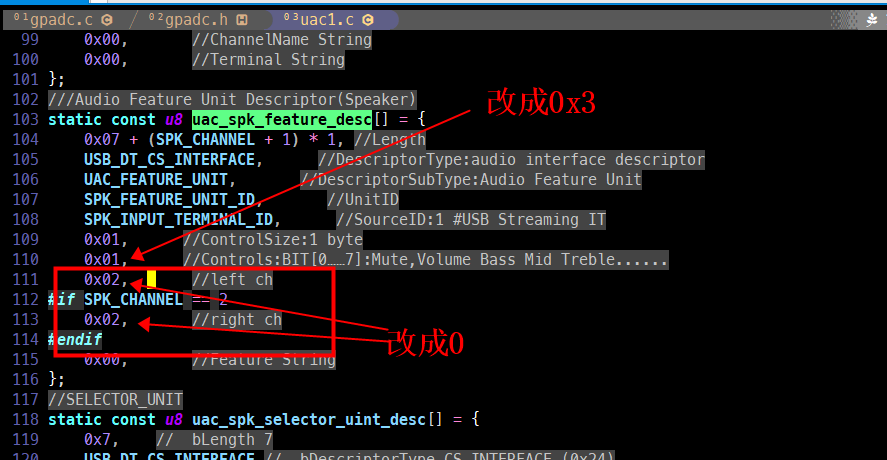Place cursor on '//Terminal String' comment
Screen dimensions: 887x460
(268, 59)
